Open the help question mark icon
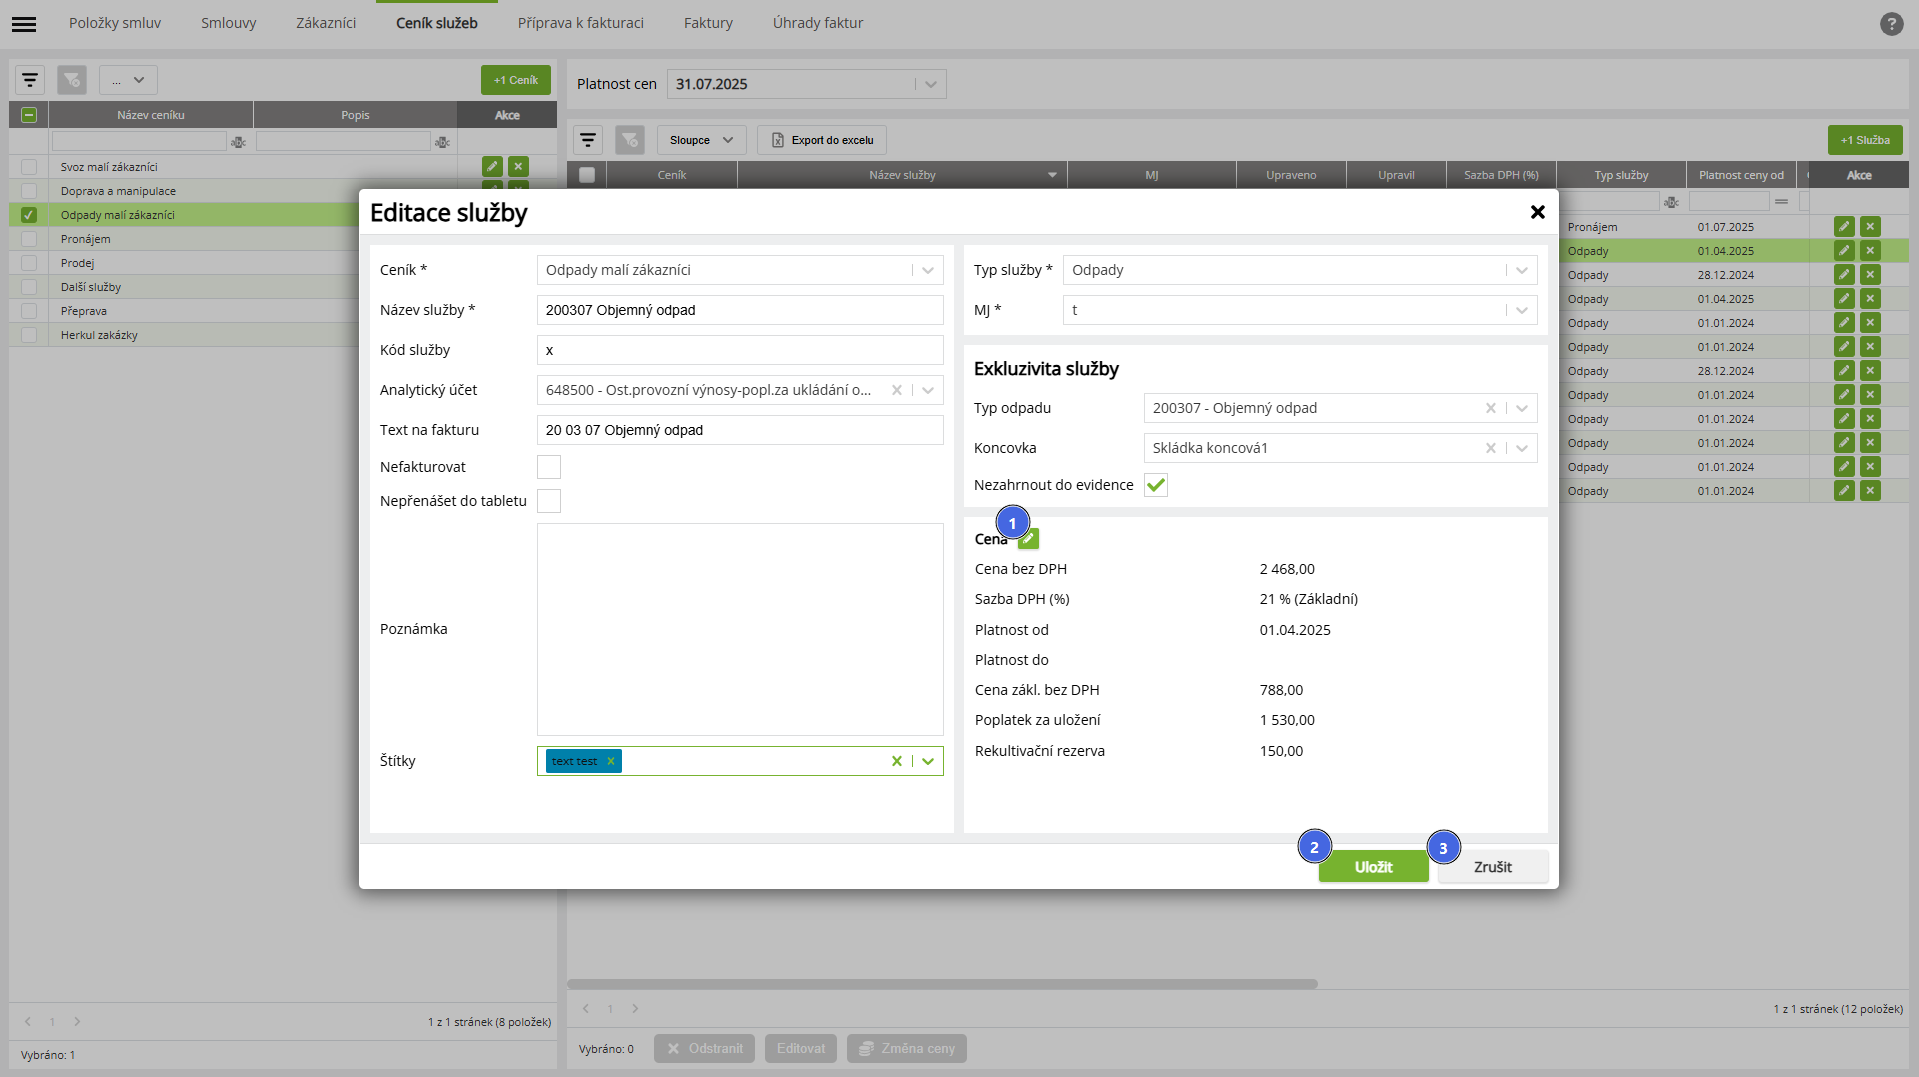Image resolution: width=1919 pixels, height=1077 pixels. (1891, 23)
